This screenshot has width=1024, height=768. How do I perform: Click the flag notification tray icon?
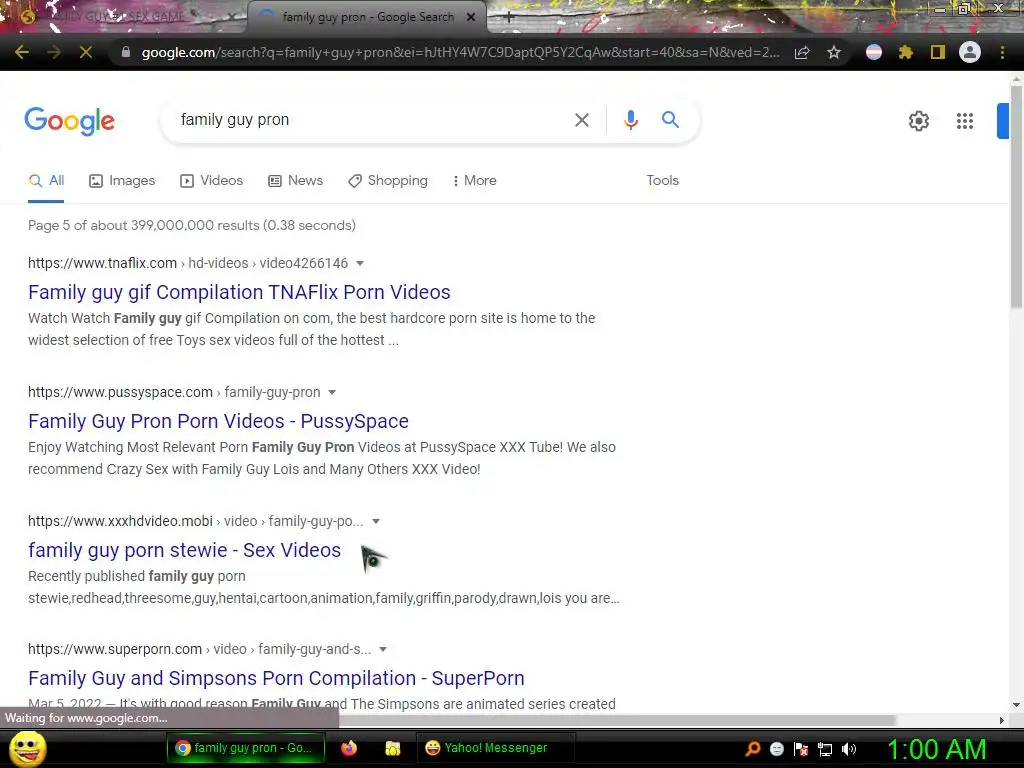point(801,749)
